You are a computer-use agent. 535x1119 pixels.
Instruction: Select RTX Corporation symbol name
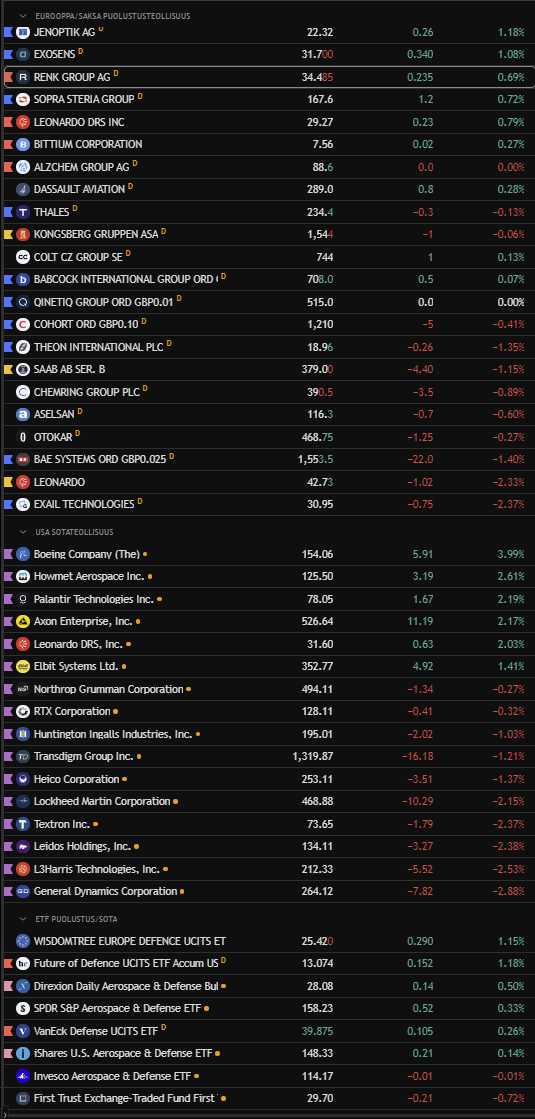72,712
